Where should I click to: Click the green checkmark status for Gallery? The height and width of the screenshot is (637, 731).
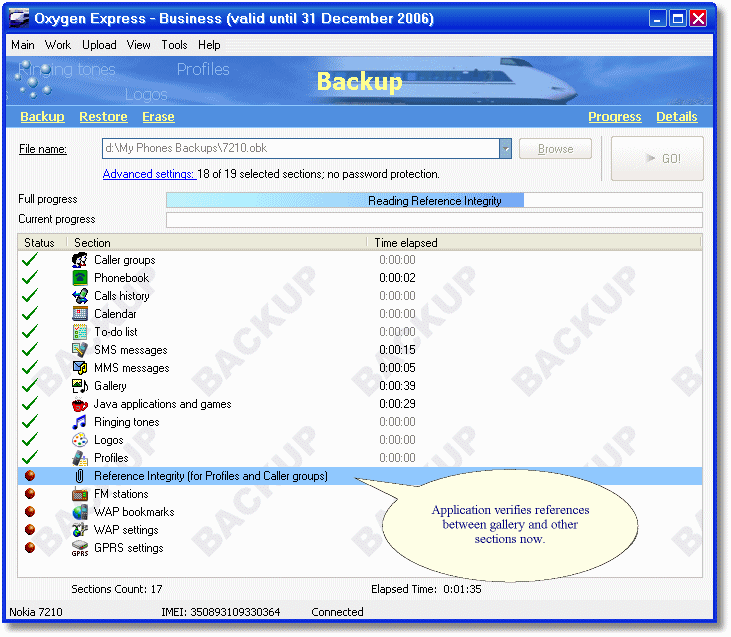click(30, 386)
